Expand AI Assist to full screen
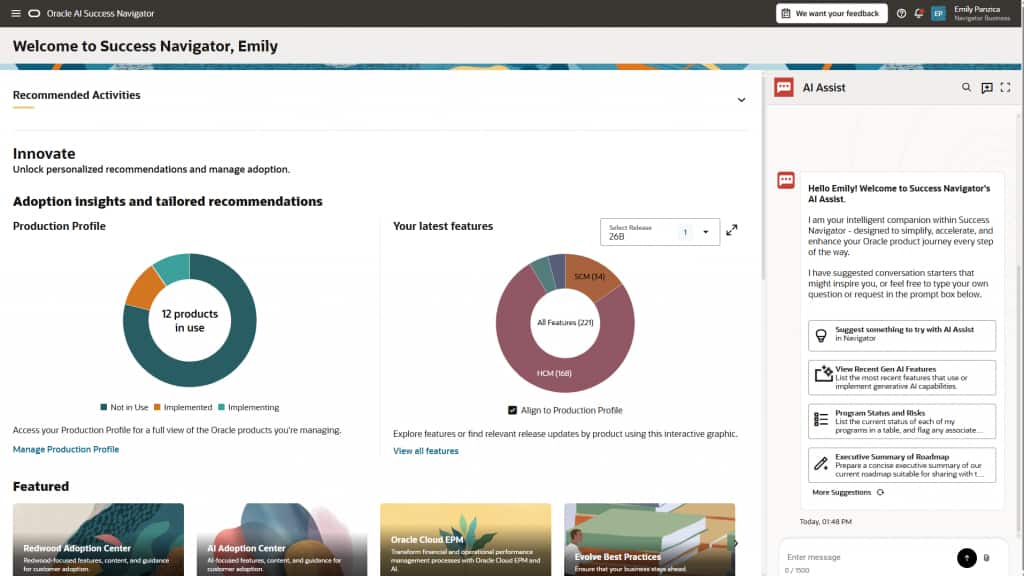 pyautogui.click(x=1005, y=87)
